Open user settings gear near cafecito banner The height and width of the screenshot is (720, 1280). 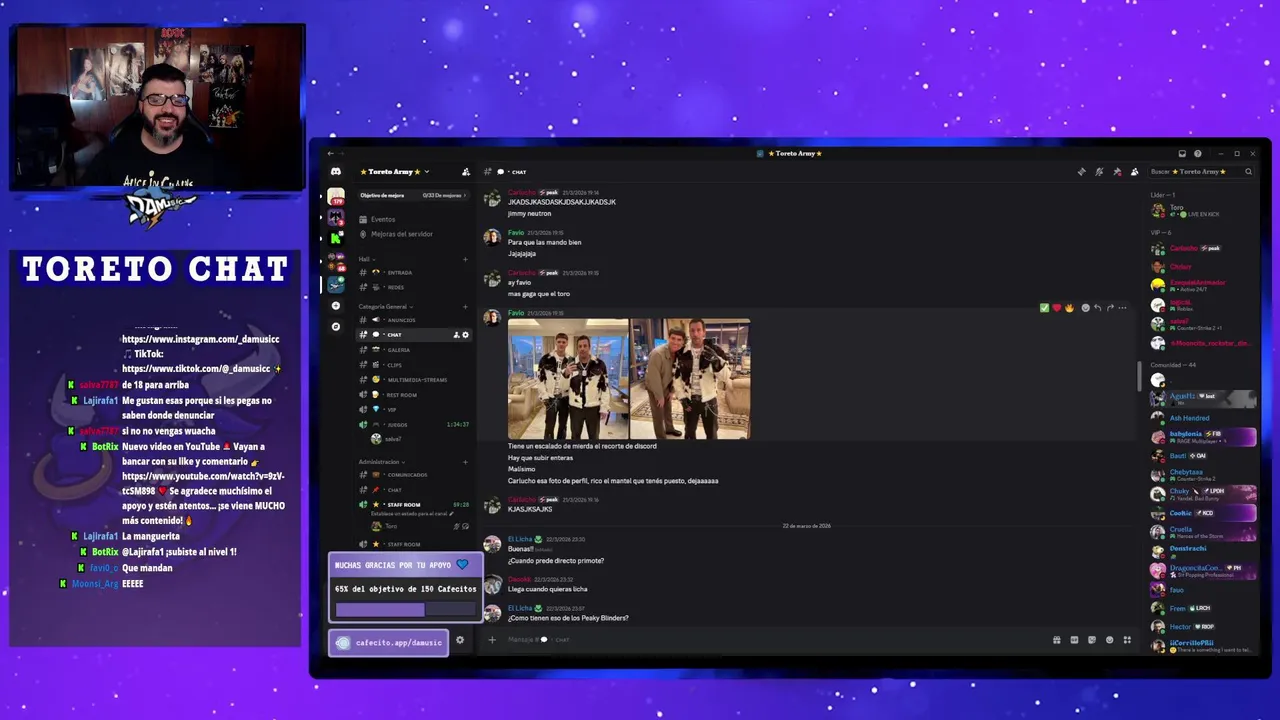point(460,641)
